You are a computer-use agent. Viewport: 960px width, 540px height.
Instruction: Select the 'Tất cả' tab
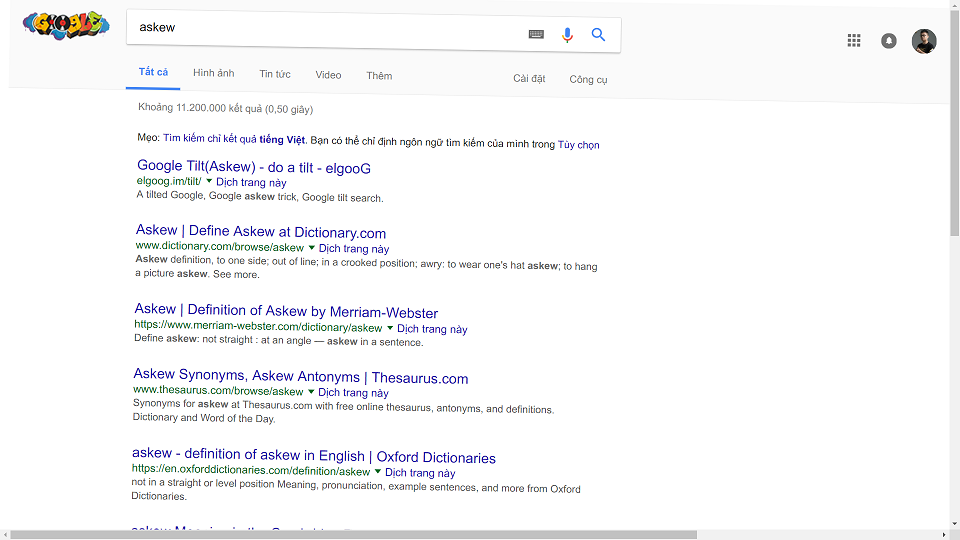pos(153,72)
